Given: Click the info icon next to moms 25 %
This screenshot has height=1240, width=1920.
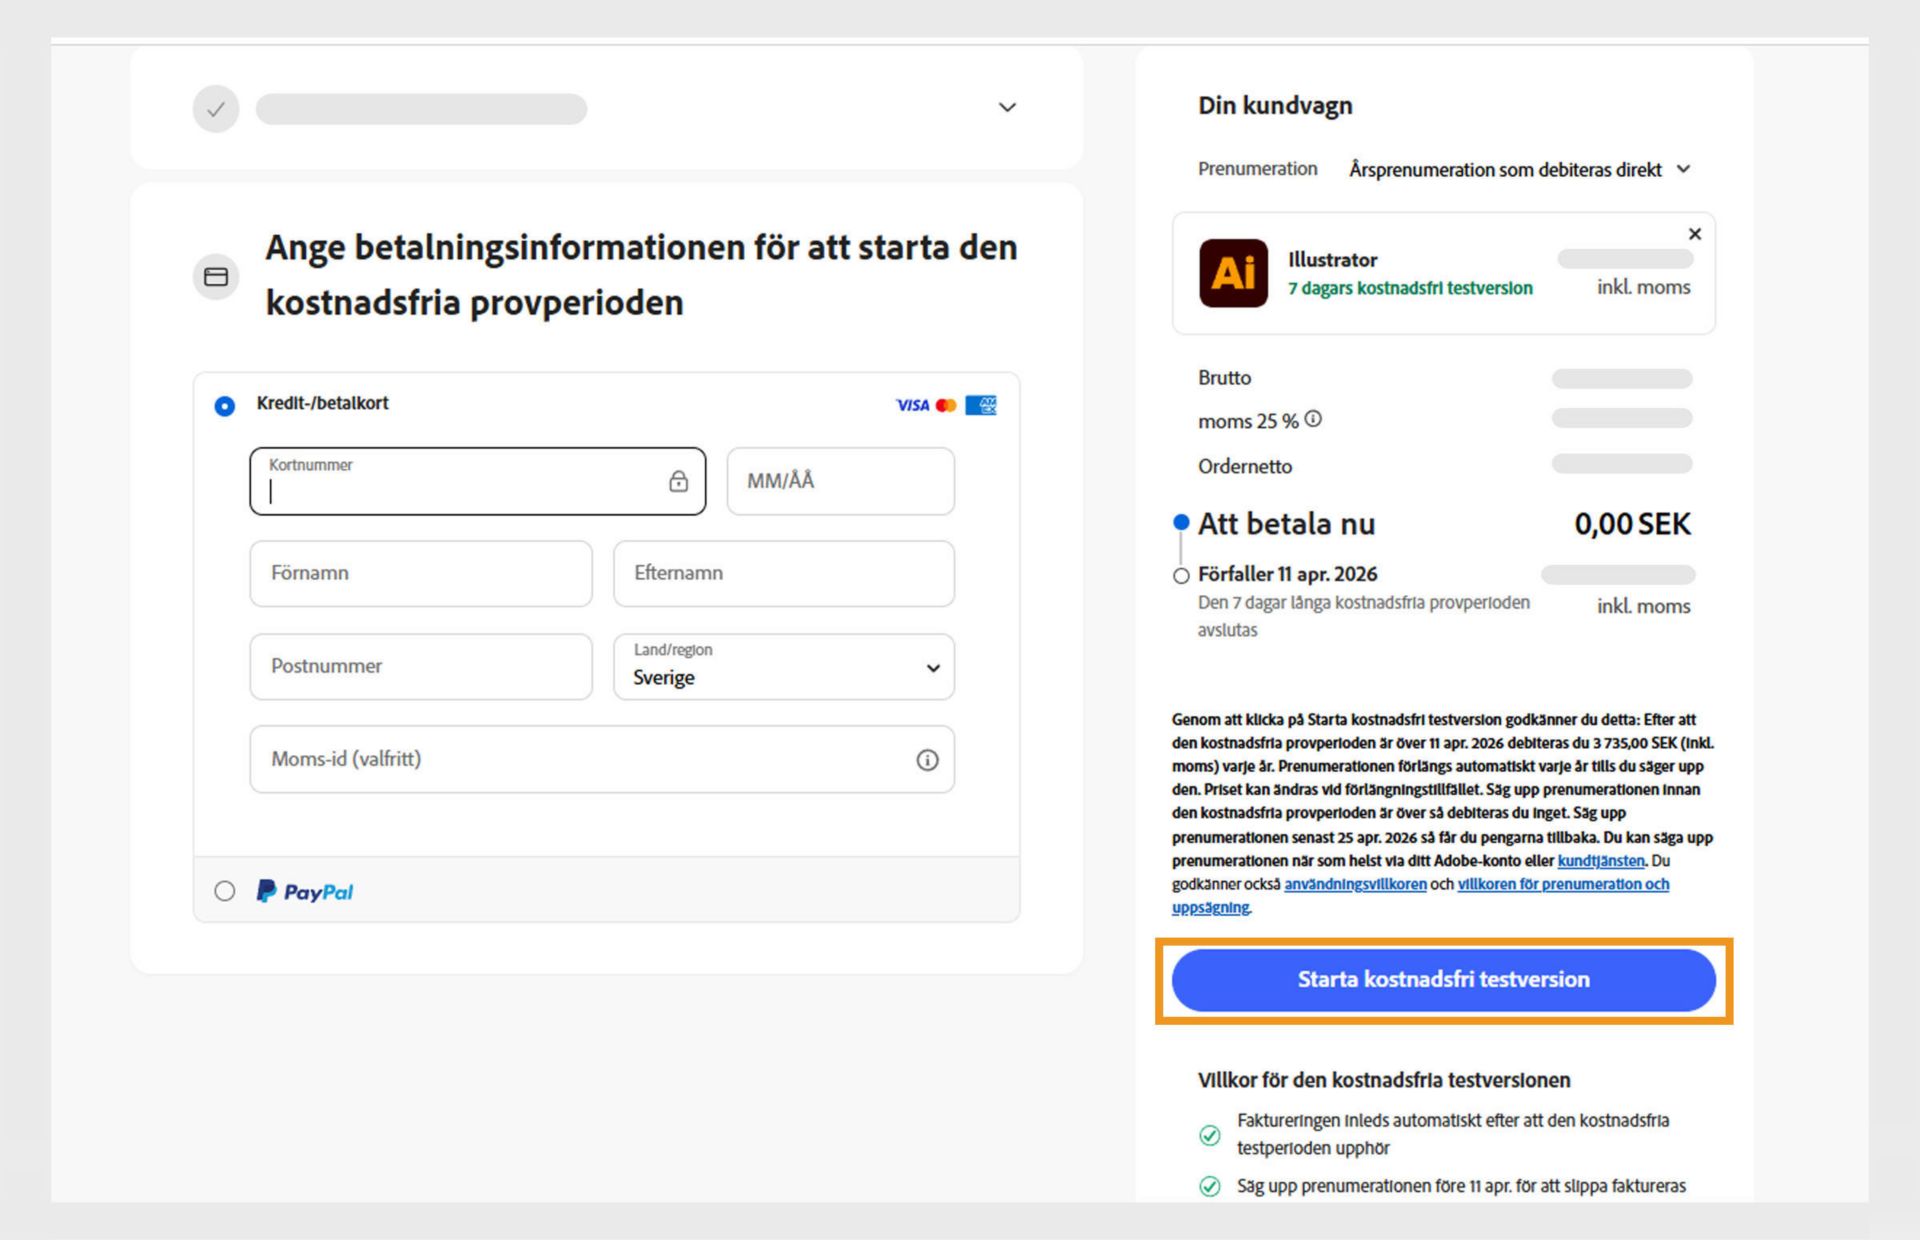Looking at the screenshot, I should [x=1313, y=419].
